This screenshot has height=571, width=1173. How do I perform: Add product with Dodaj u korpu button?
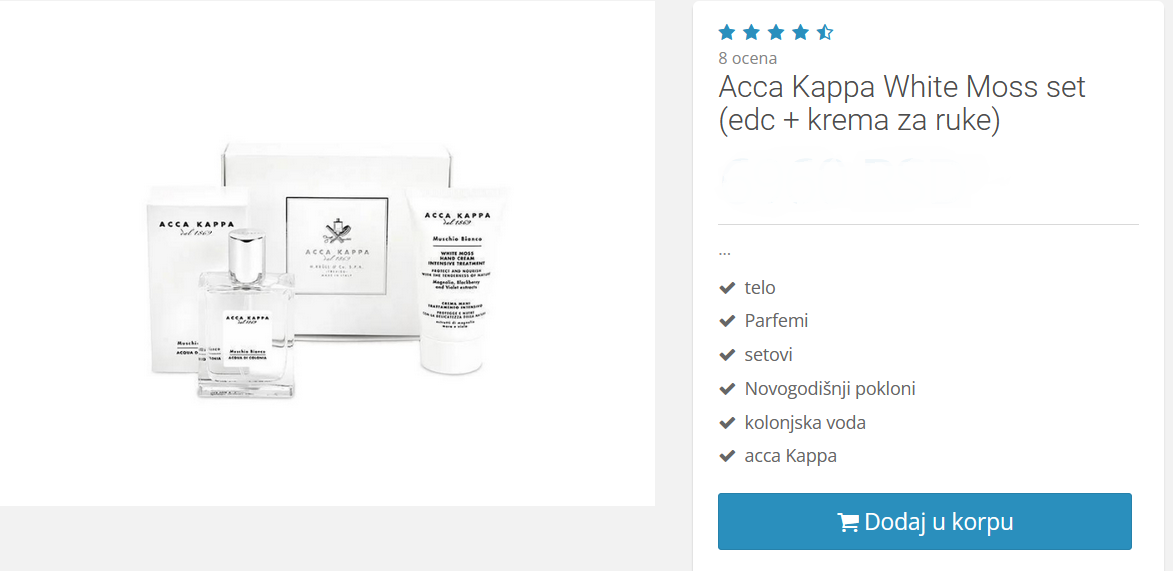click(925, 522)
